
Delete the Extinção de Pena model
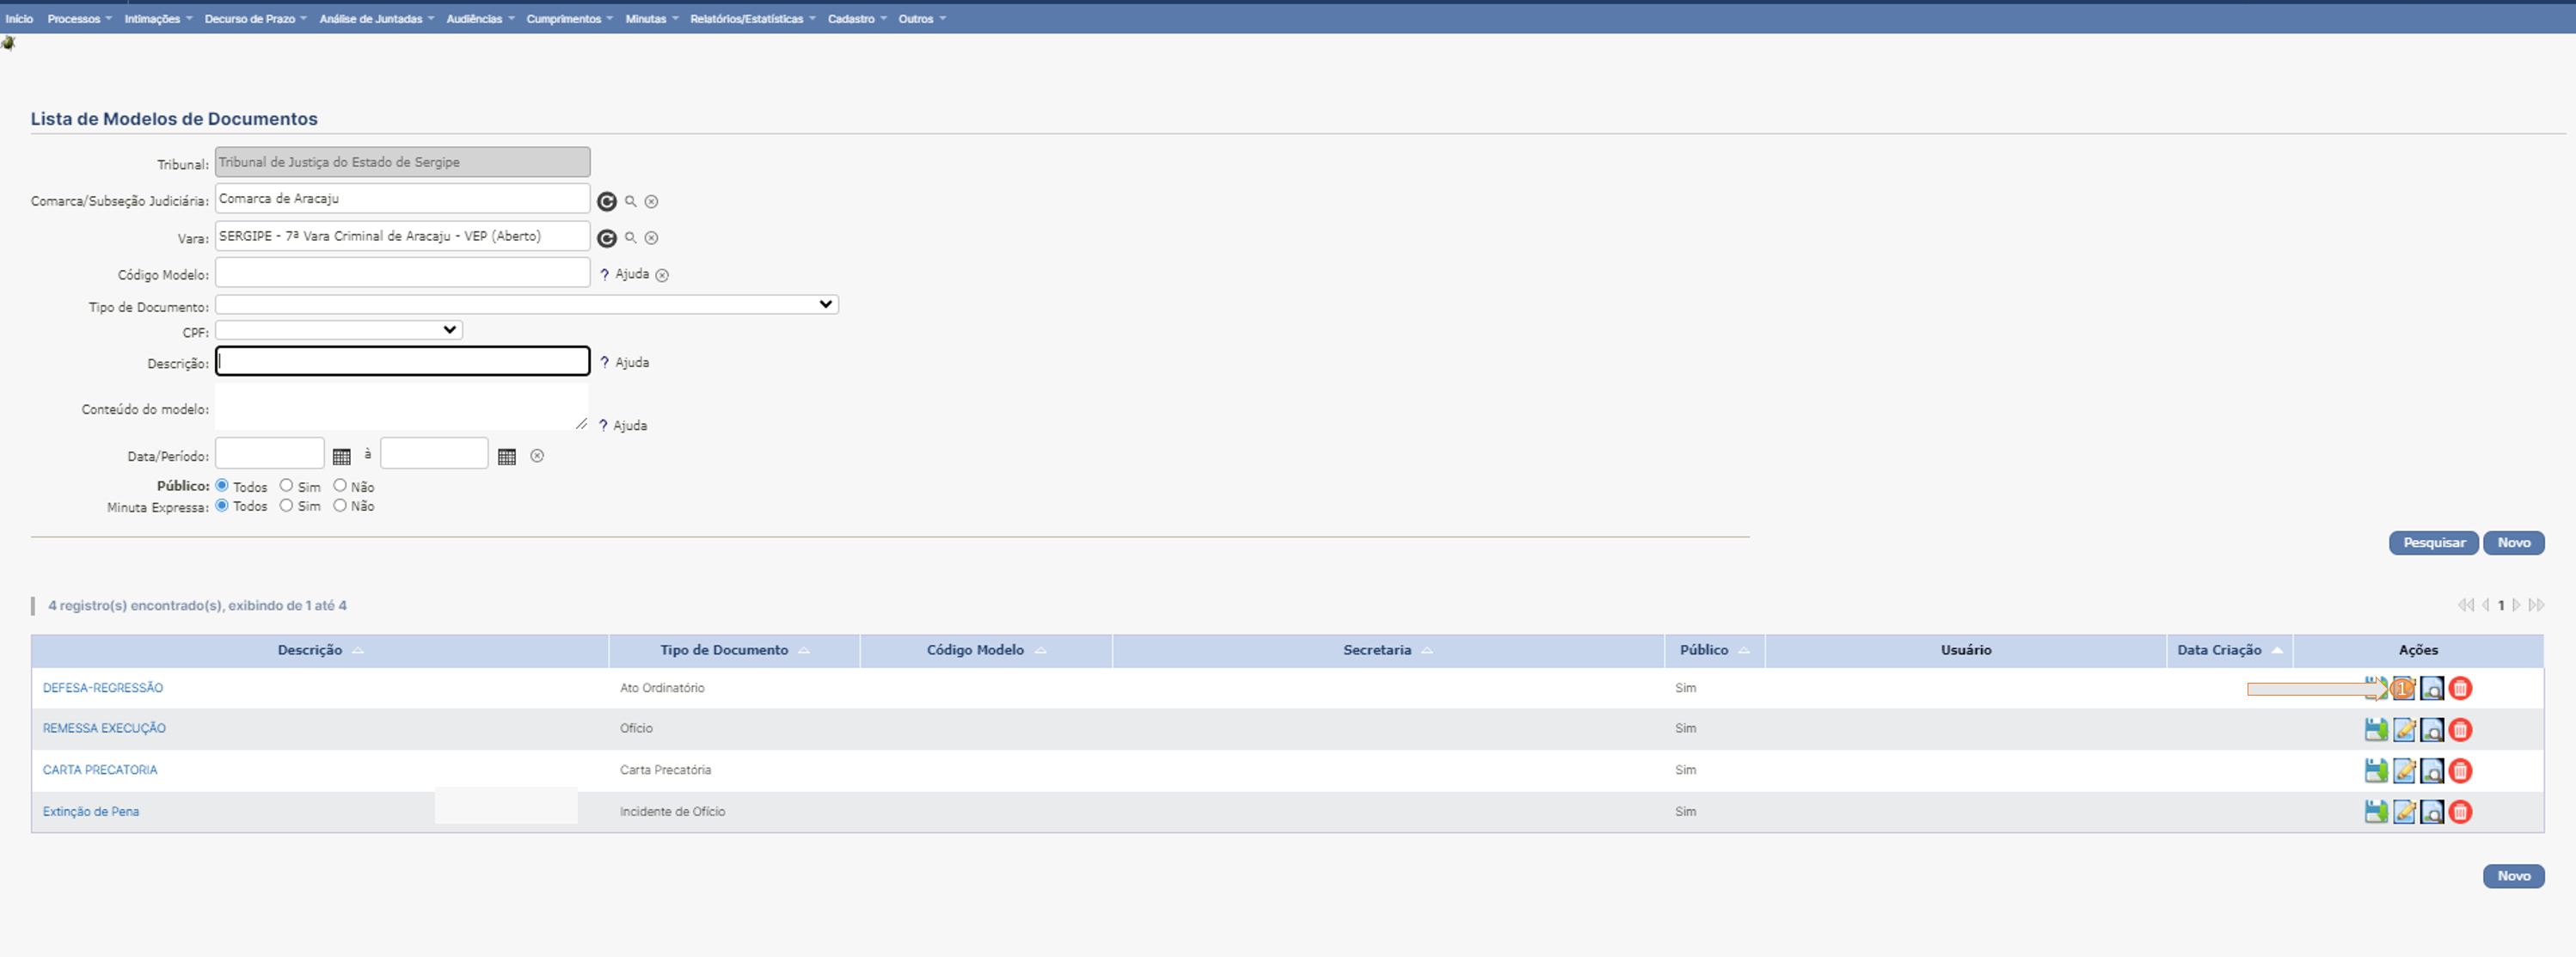(2460, 812)
